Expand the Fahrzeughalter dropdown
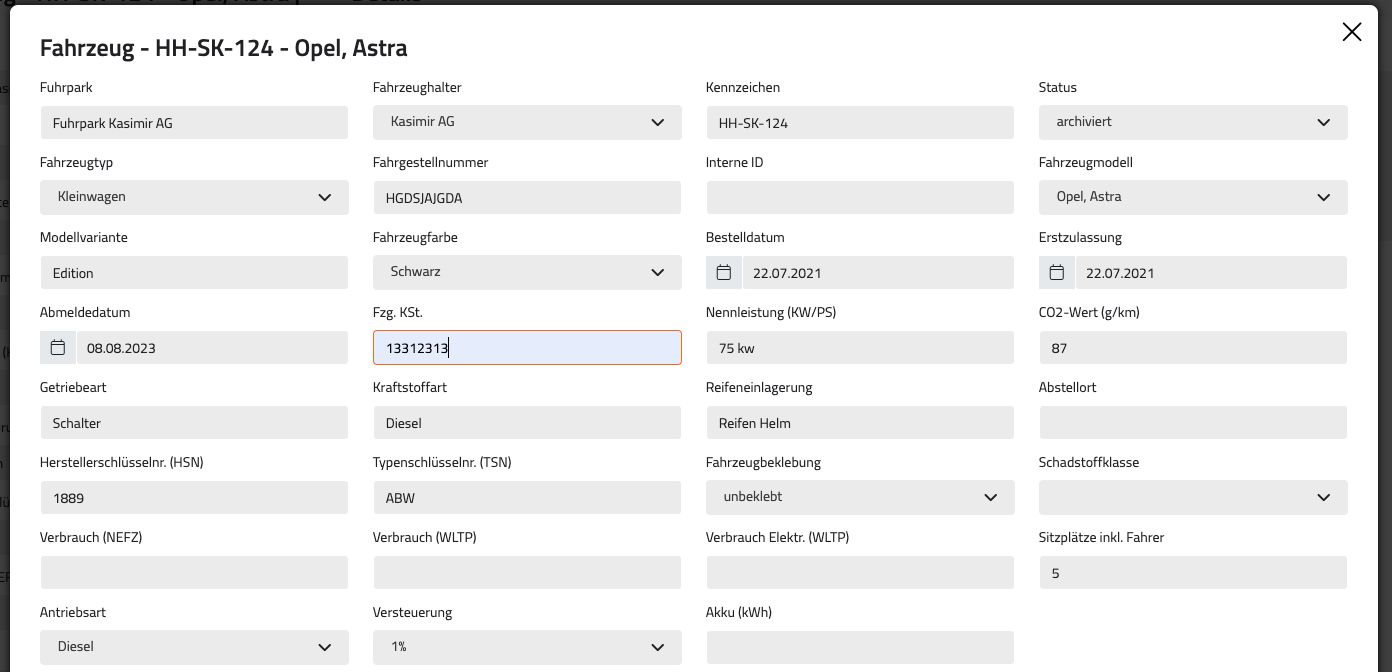 coord(527,122)
